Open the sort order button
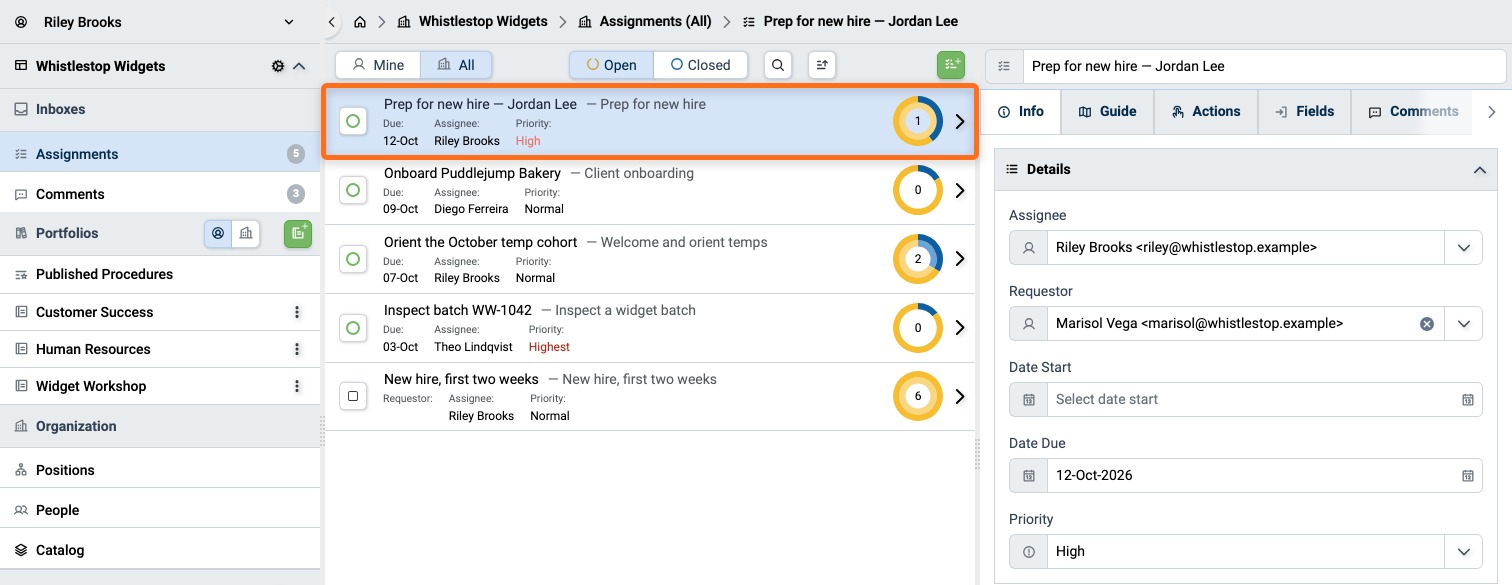This screenshot has height=585, width=1512. point(822,65)
